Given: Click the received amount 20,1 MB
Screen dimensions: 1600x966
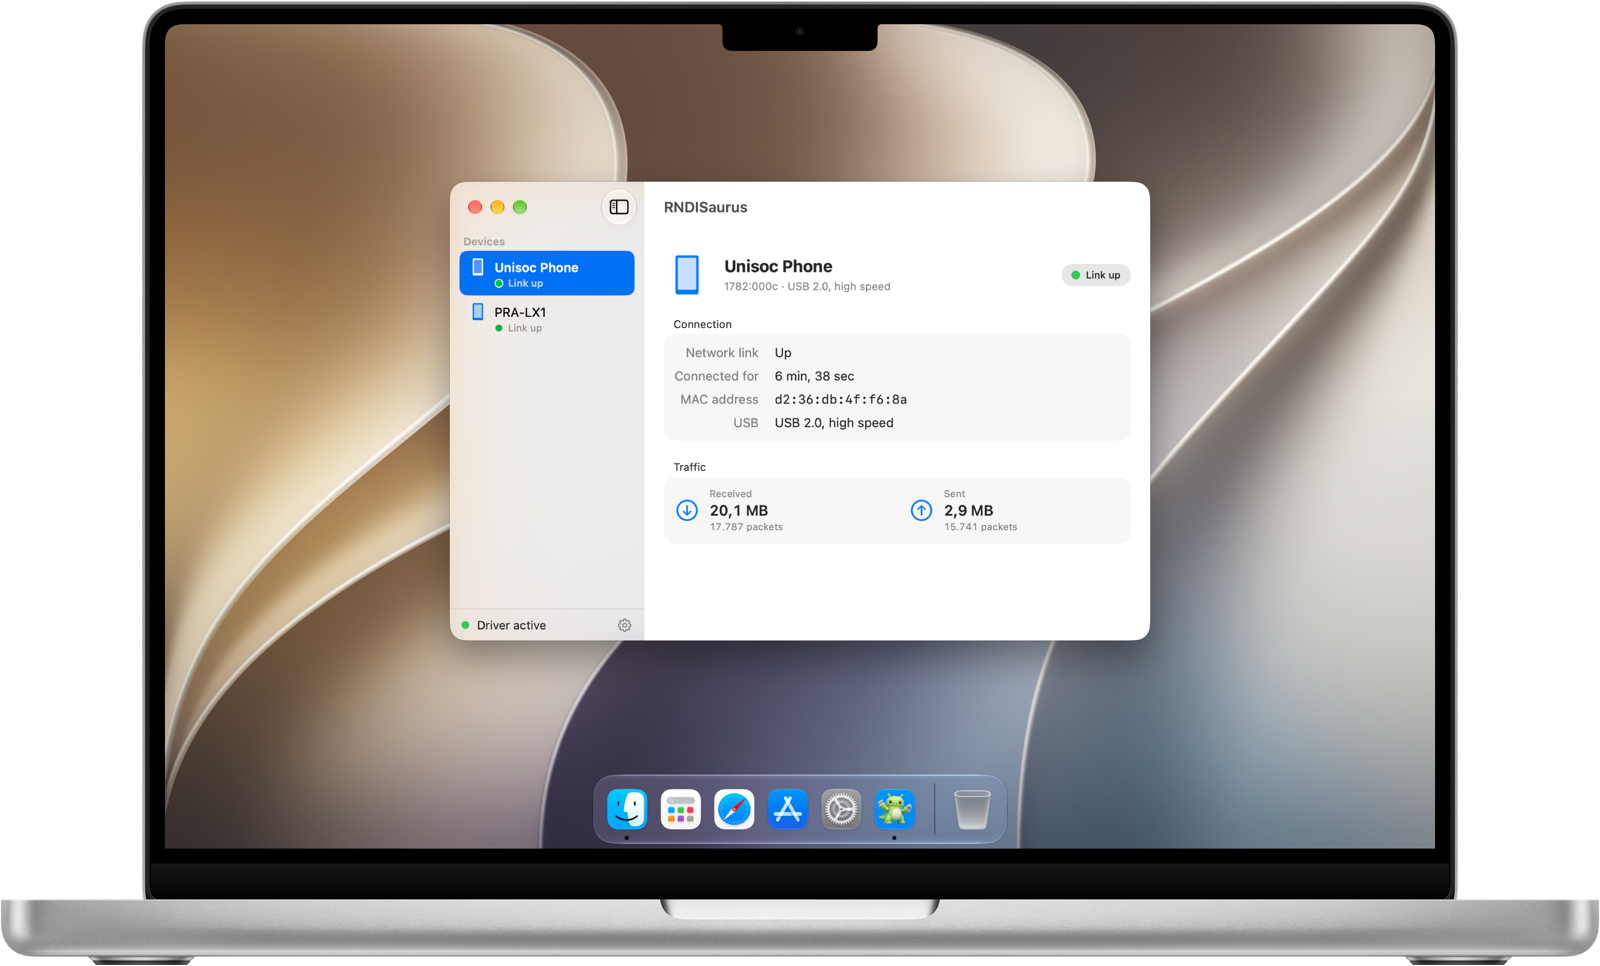Looking at the screenshot, I should 739,510.
